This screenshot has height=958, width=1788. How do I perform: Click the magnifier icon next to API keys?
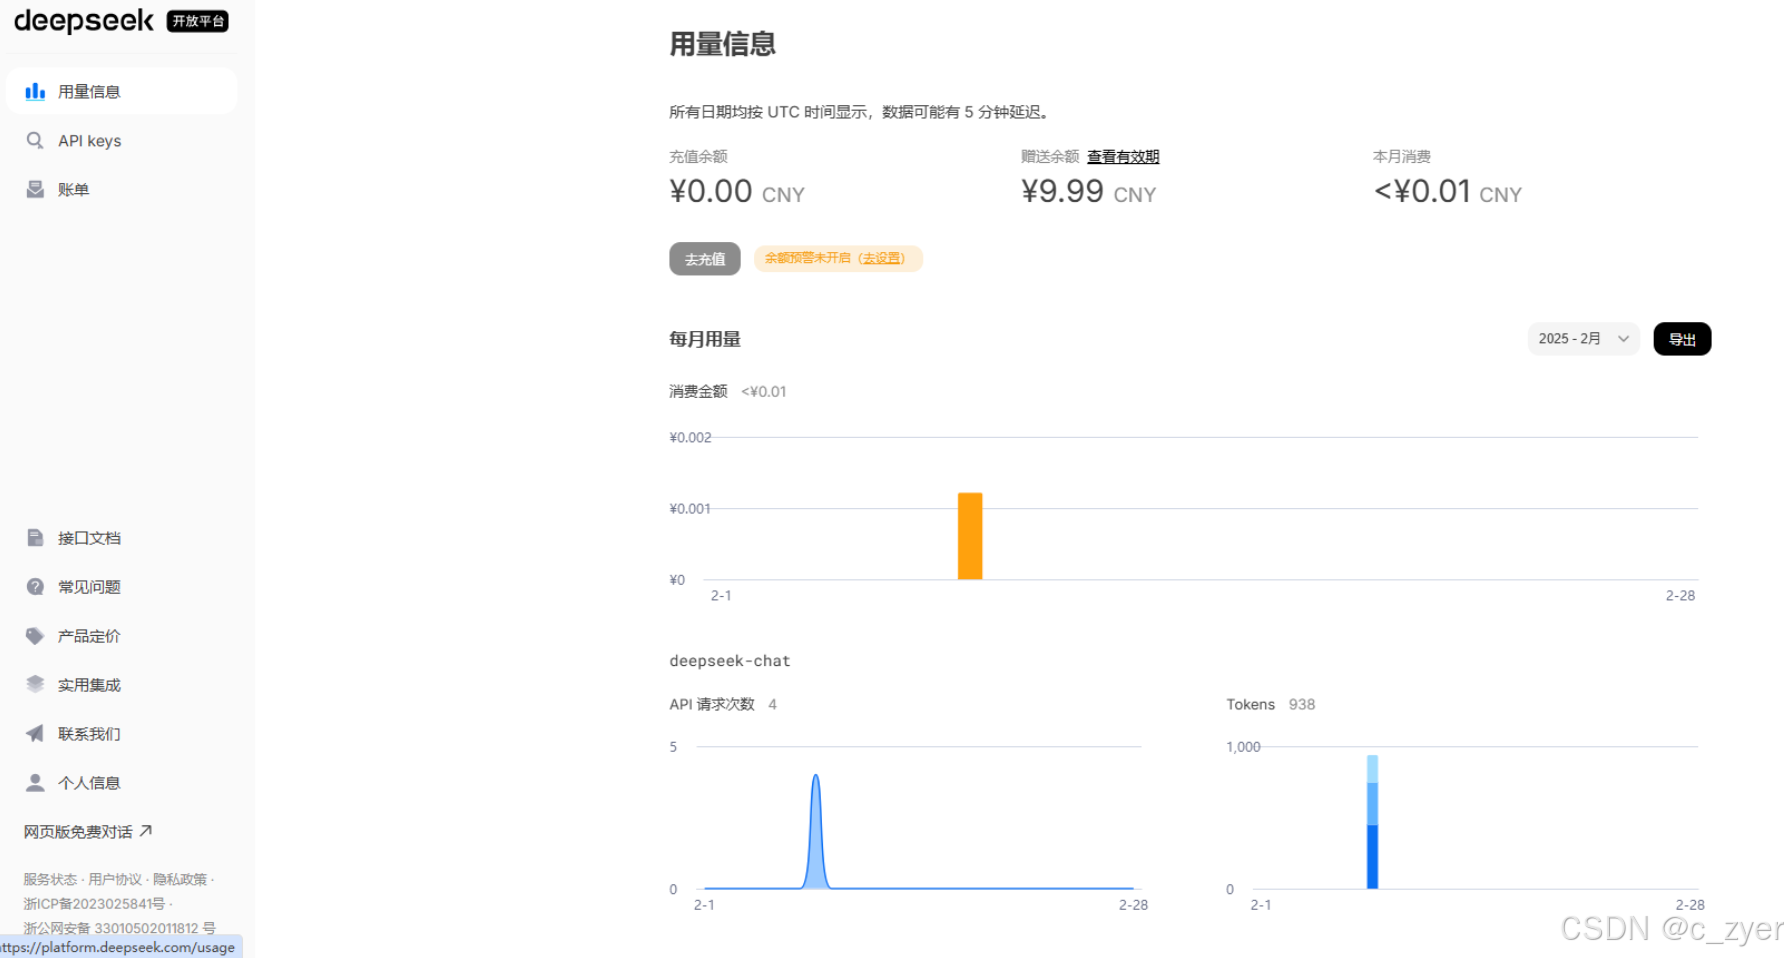click(35, 140)
